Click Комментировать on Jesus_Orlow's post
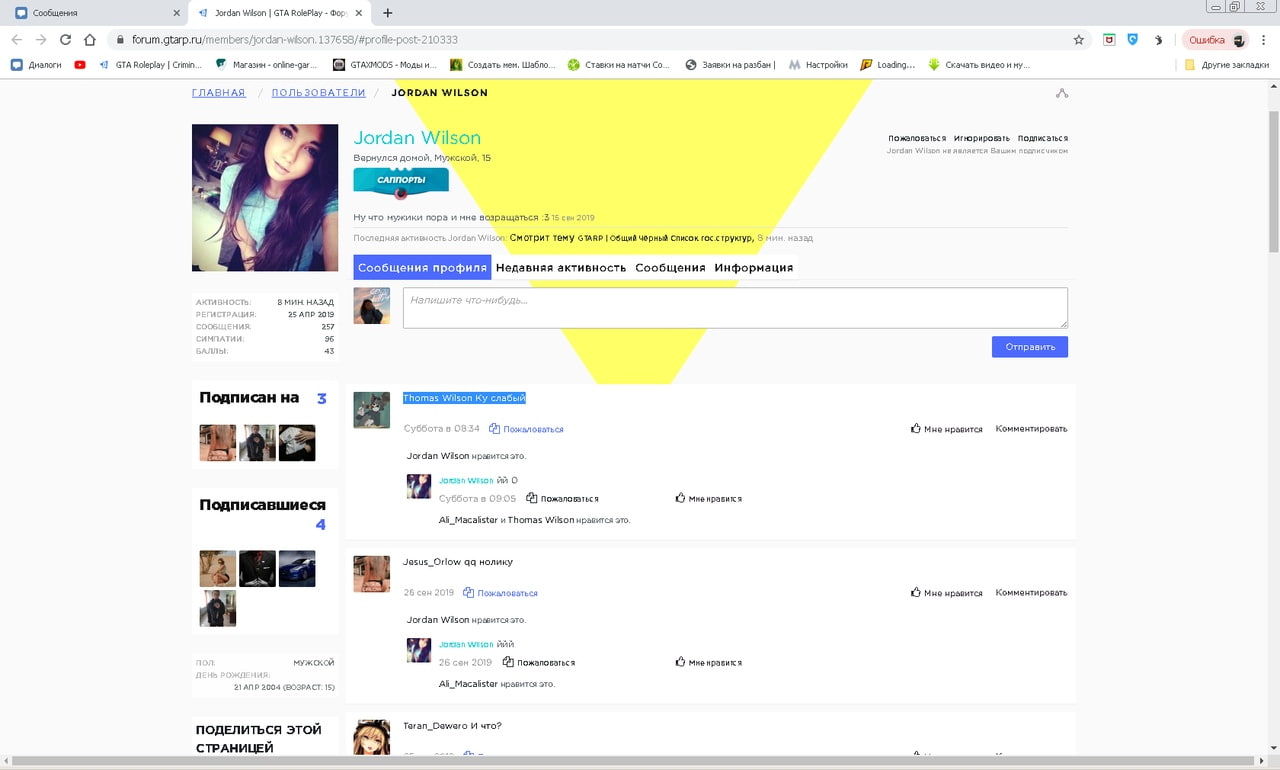1280x770 pixels. [x=1031, y=593]
